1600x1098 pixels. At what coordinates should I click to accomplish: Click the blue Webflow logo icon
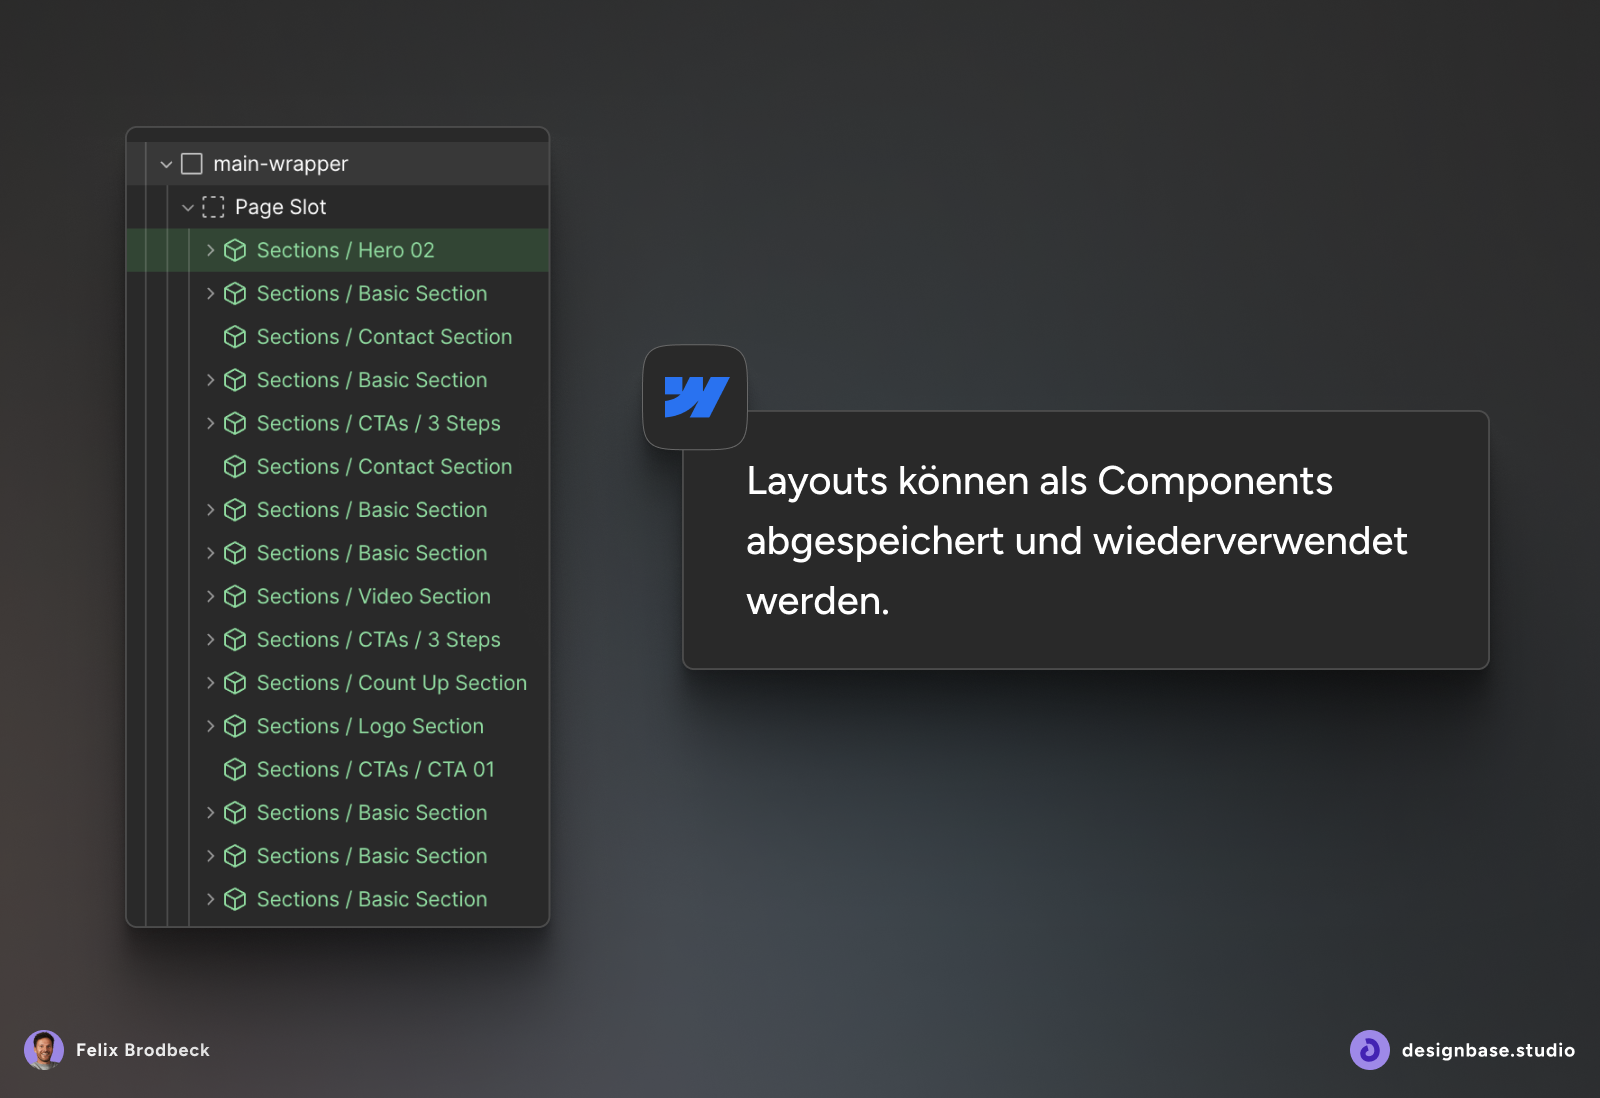695,397
